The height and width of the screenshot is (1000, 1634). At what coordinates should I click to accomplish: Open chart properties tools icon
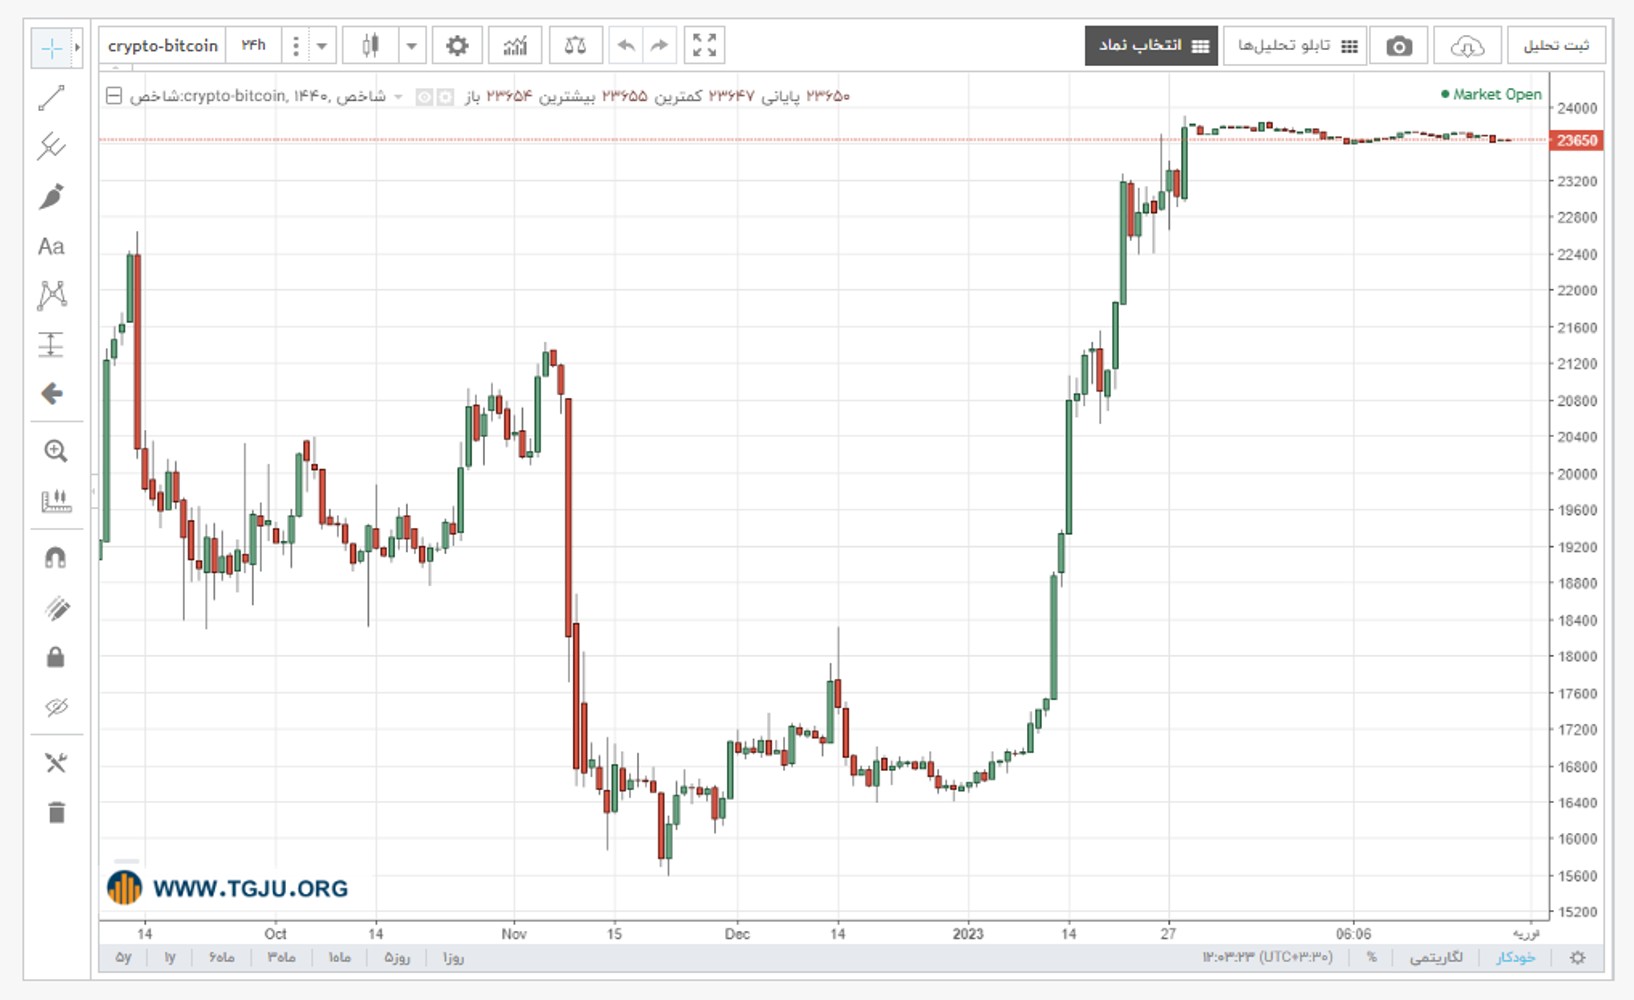[x=56, y=763]
